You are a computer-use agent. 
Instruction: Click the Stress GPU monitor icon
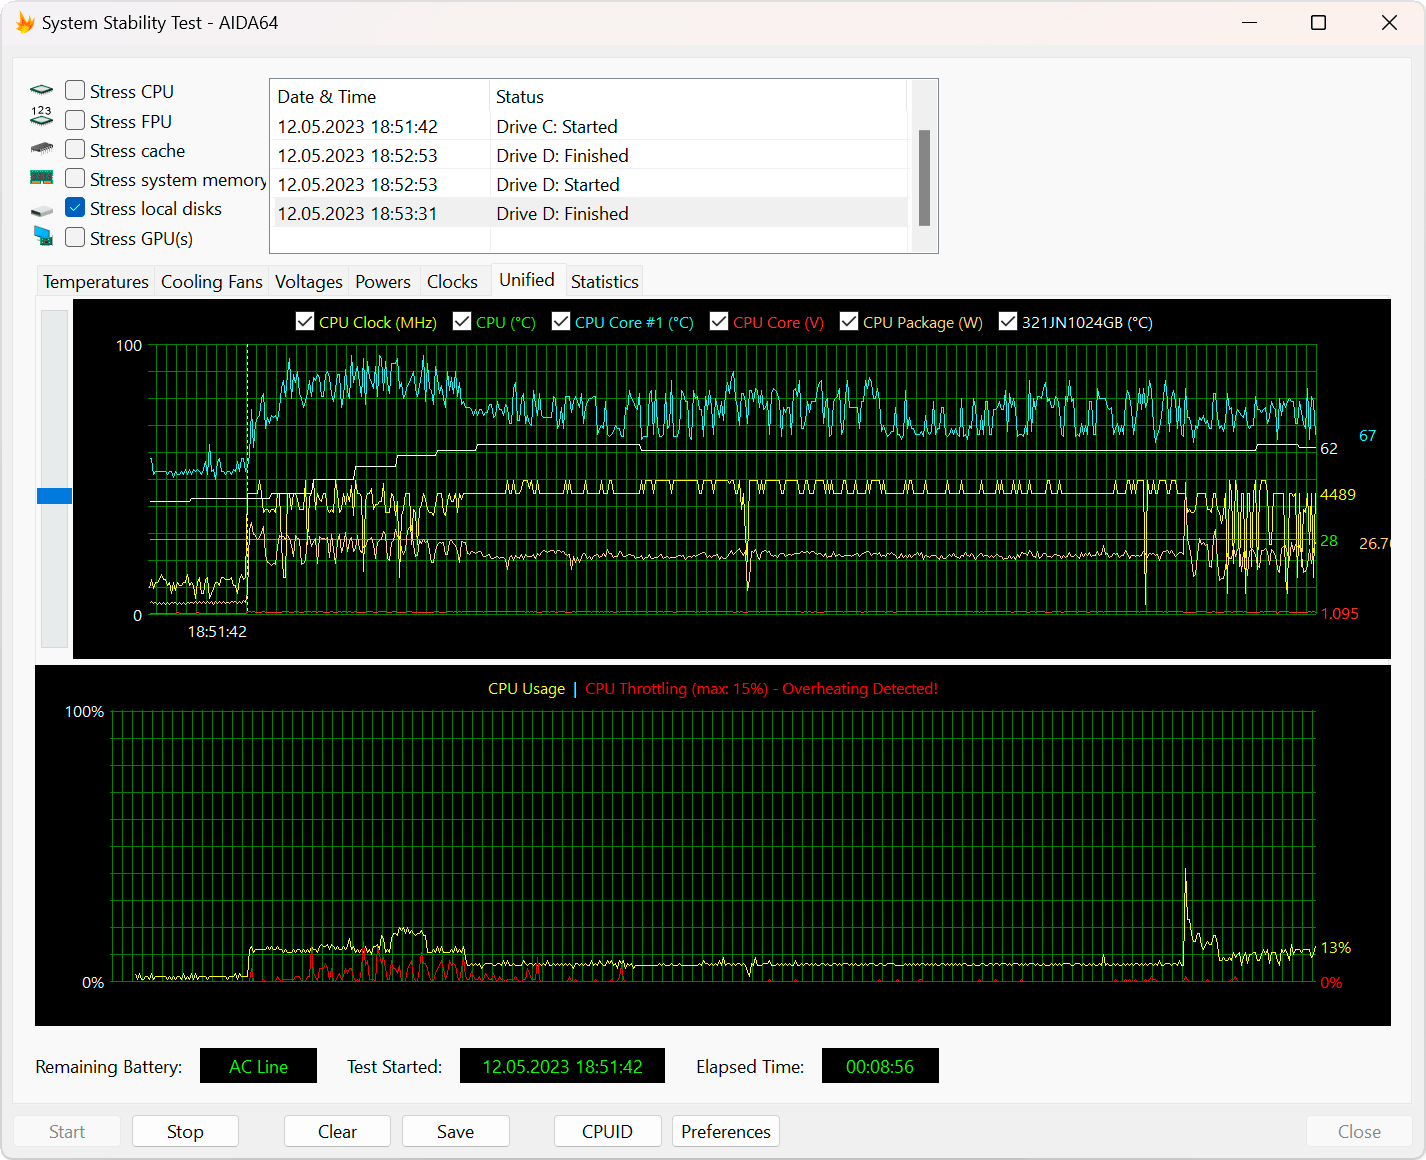pyautogui.click(x=42, y=236)
